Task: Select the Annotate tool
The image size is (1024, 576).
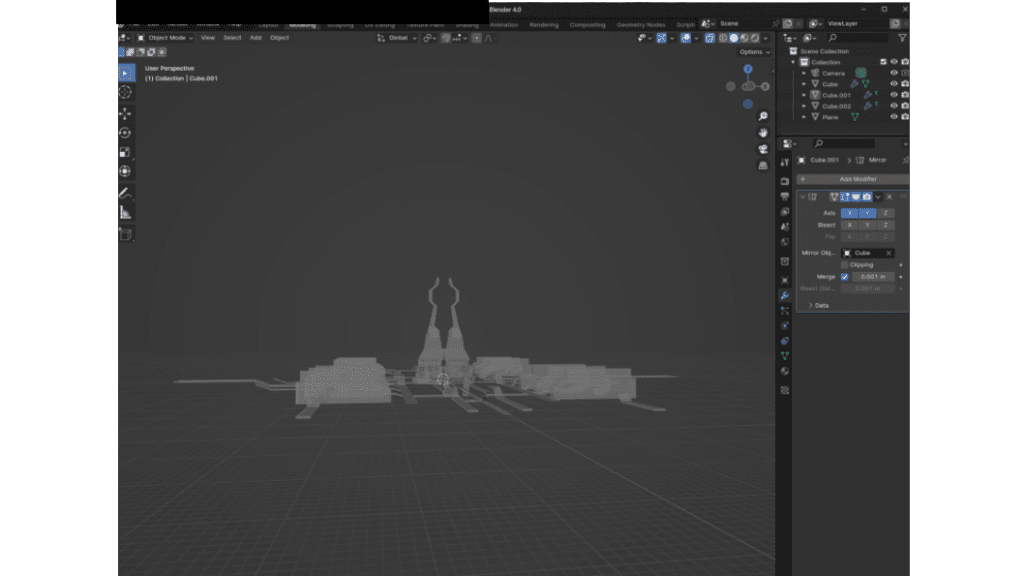Action: [x=125, y=193]
